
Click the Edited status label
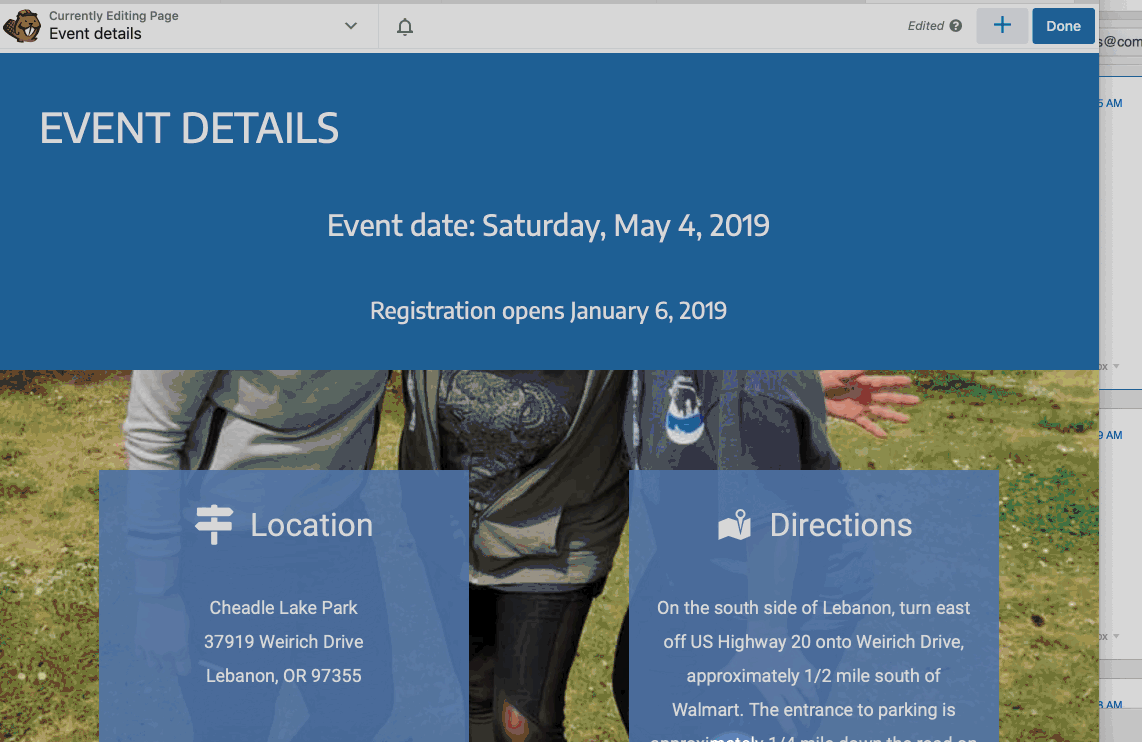[925, 26]
